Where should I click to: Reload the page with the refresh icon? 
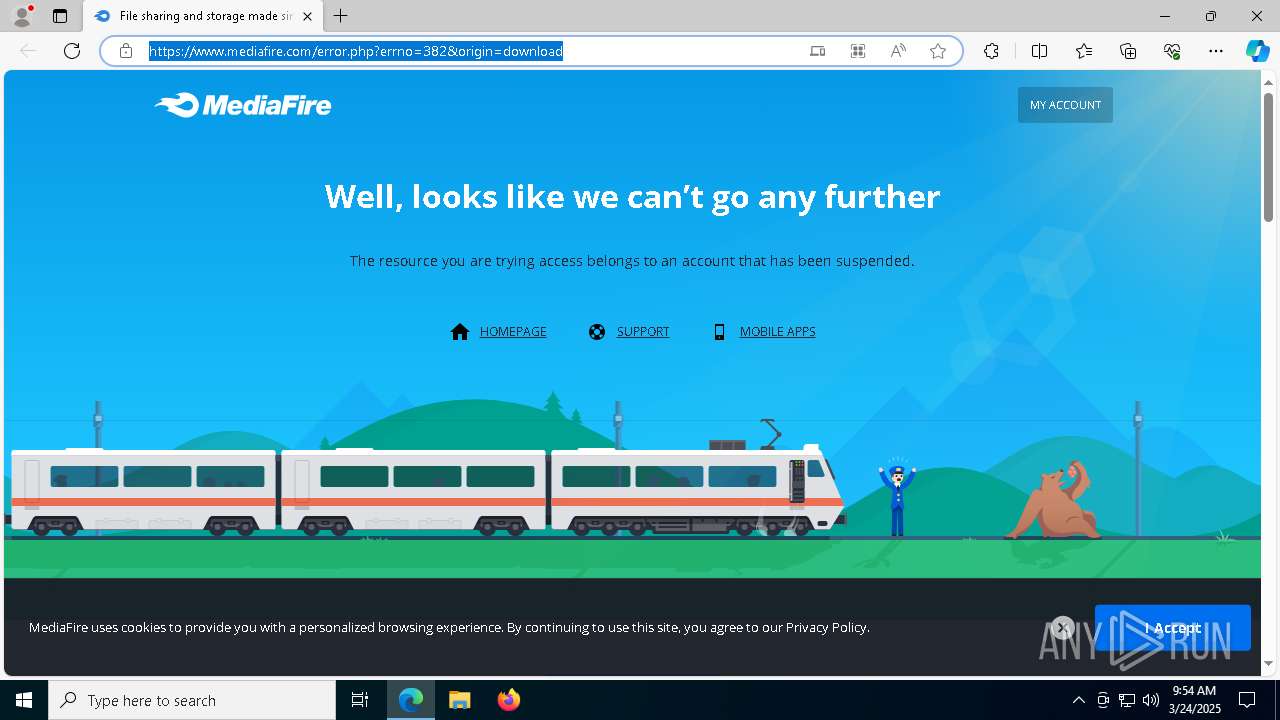[72, 51]
